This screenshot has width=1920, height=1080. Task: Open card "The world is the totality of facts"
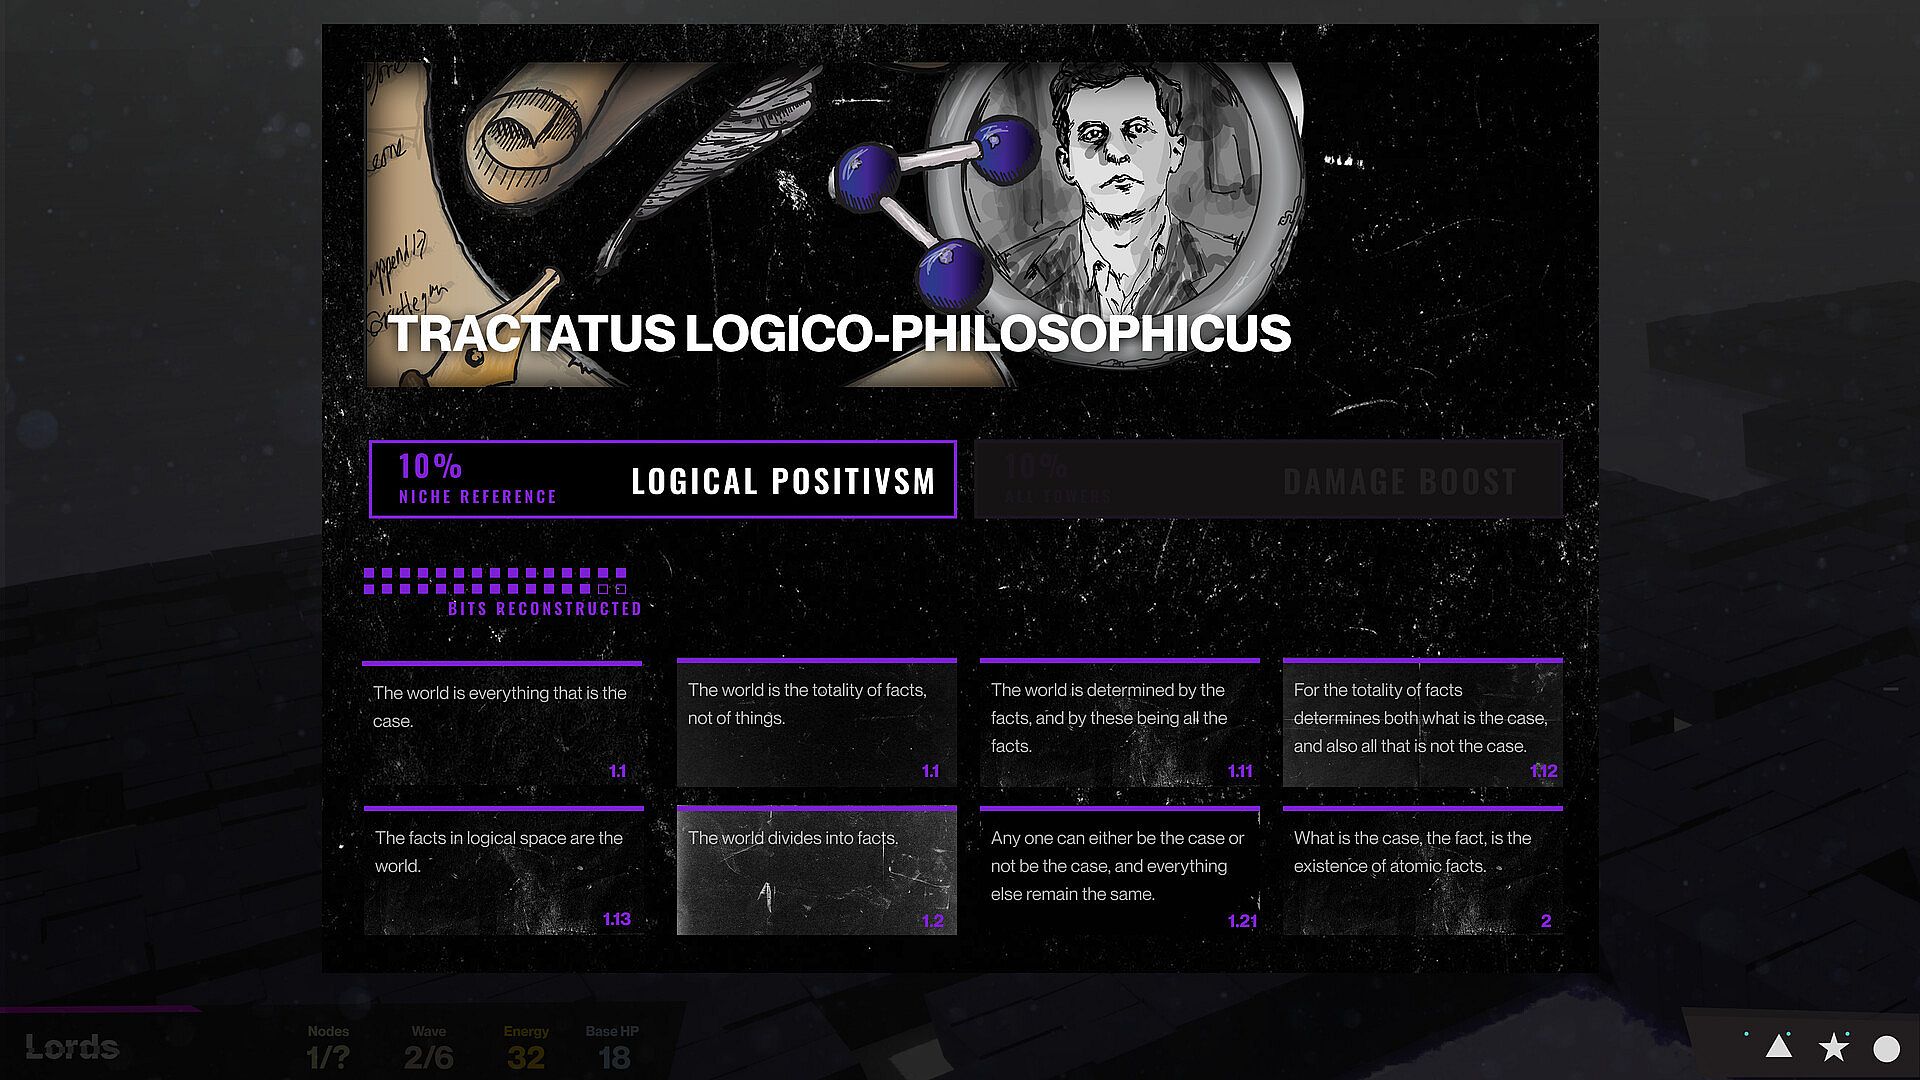tap(817, 722)
